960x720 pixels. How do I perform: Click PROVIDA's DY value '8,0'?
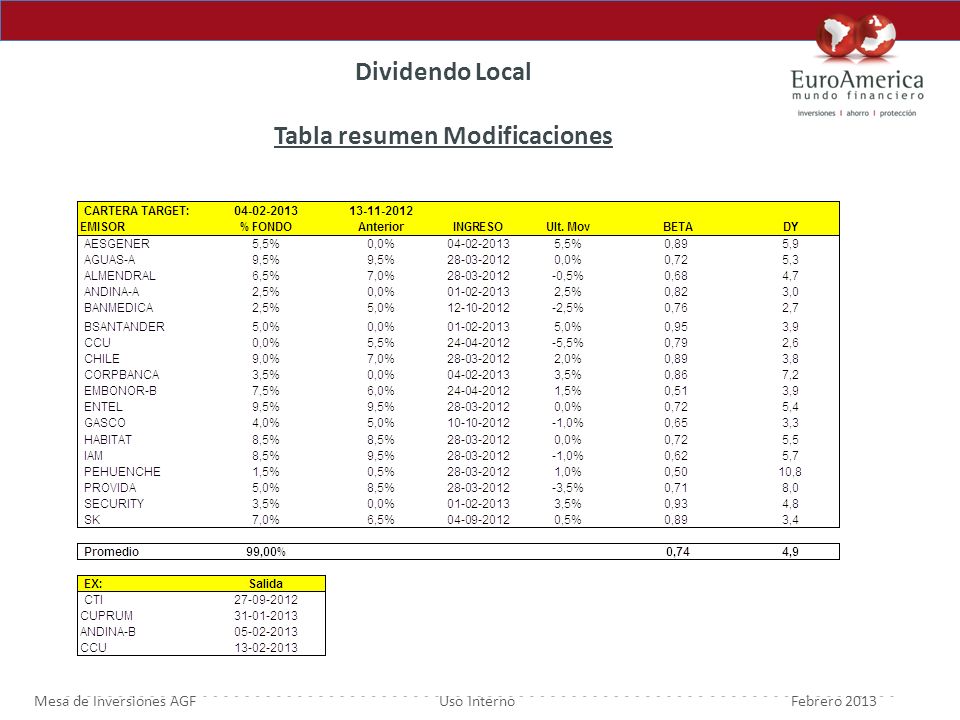(790, 487)
